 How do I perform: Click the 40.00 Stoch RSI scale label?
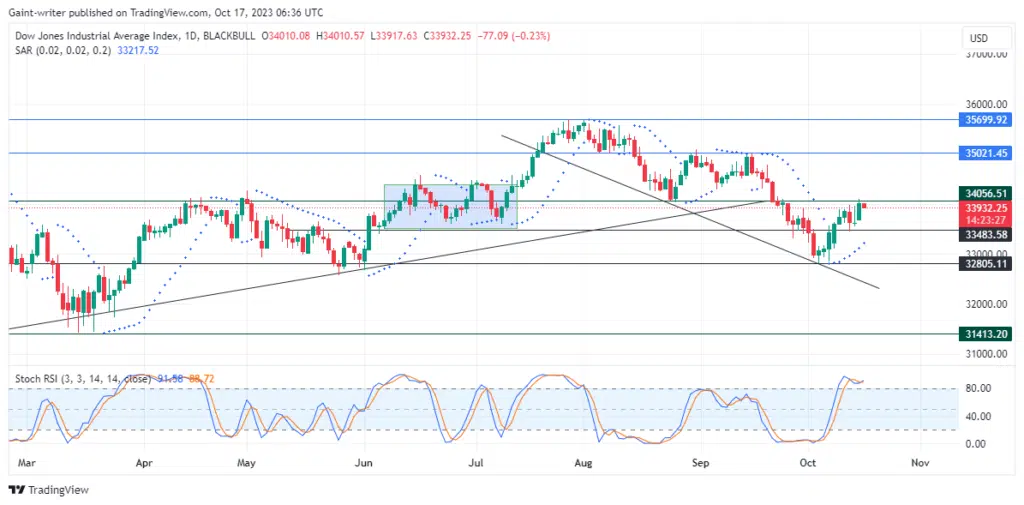tap(978, 416)
